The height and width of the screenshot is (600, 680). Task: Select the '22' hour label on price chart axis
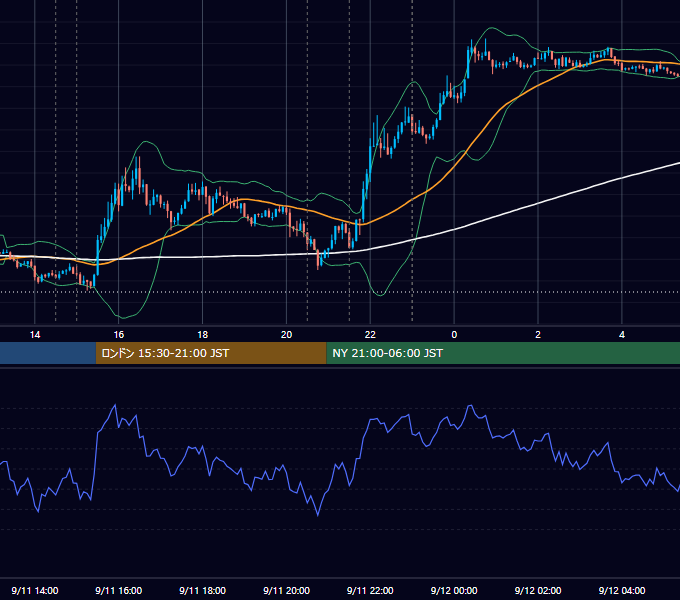point(370,335)
